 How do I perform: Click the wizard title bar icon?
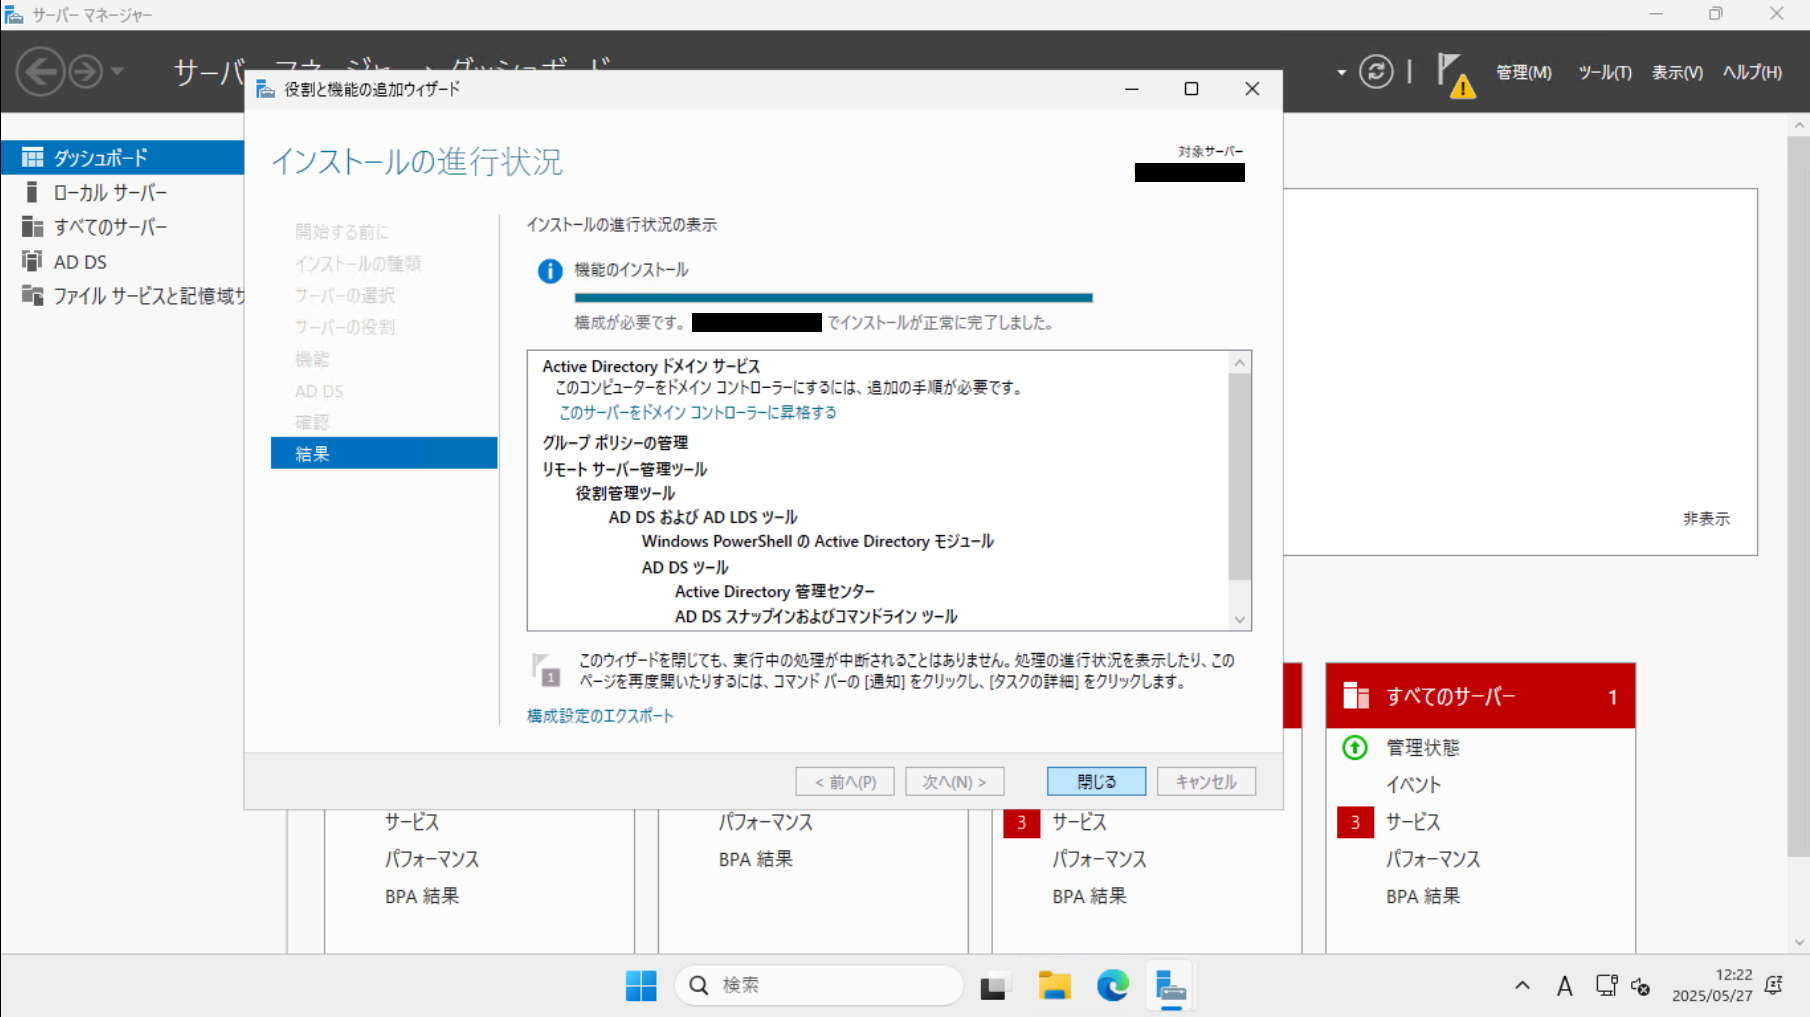click(x=265, y=89)
